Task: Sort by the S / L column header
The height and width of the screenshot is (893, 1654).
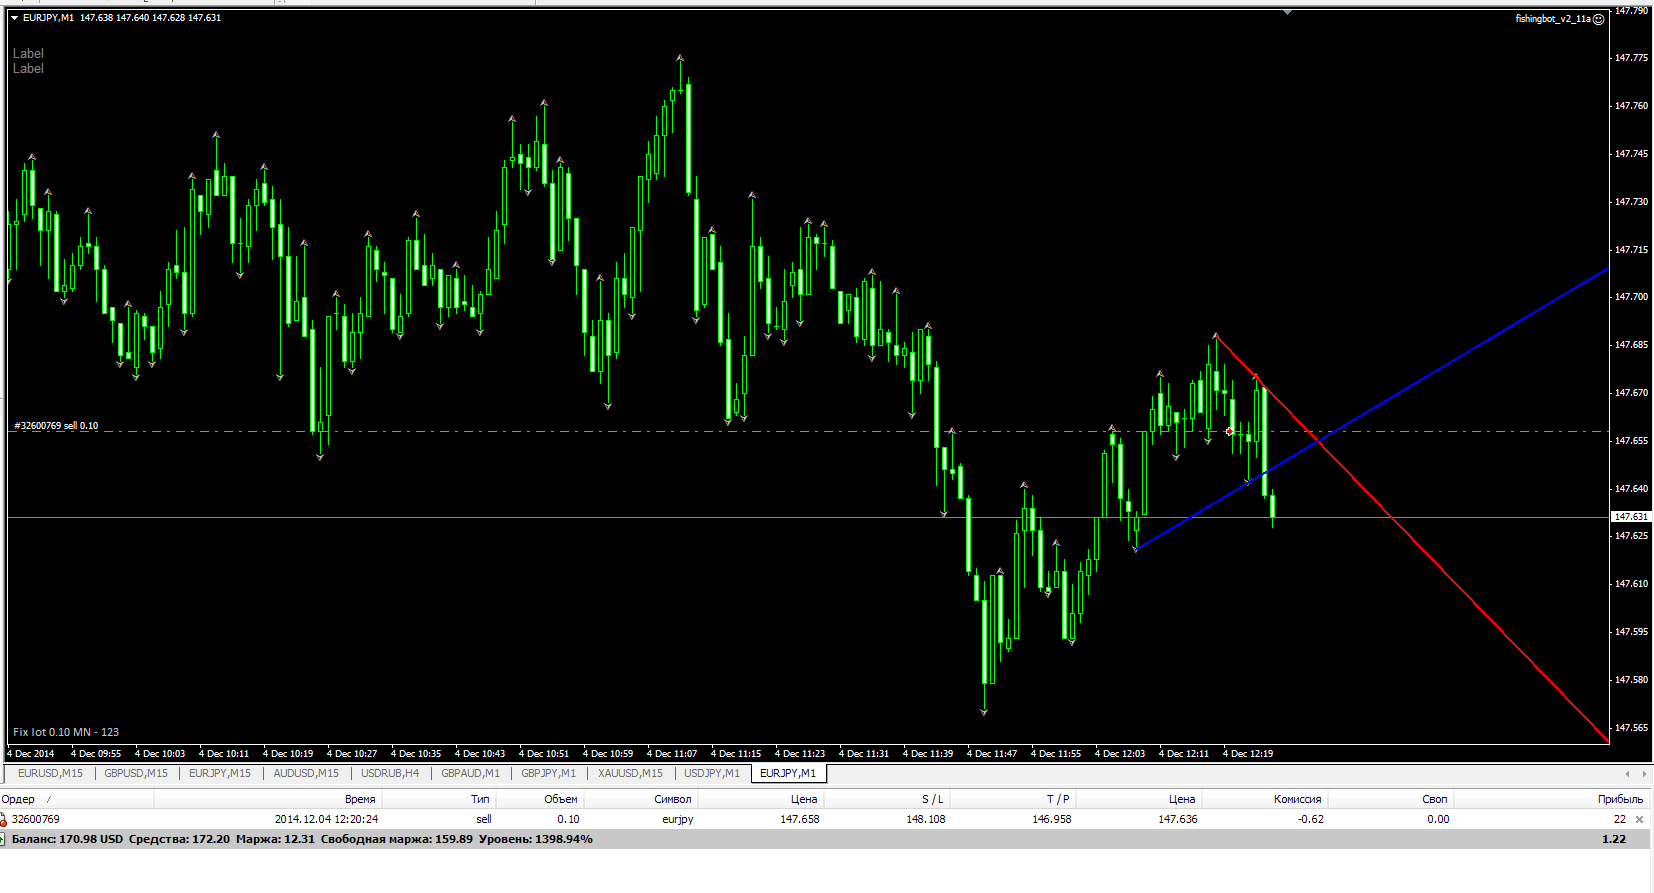Action: [x=887, y=799]
